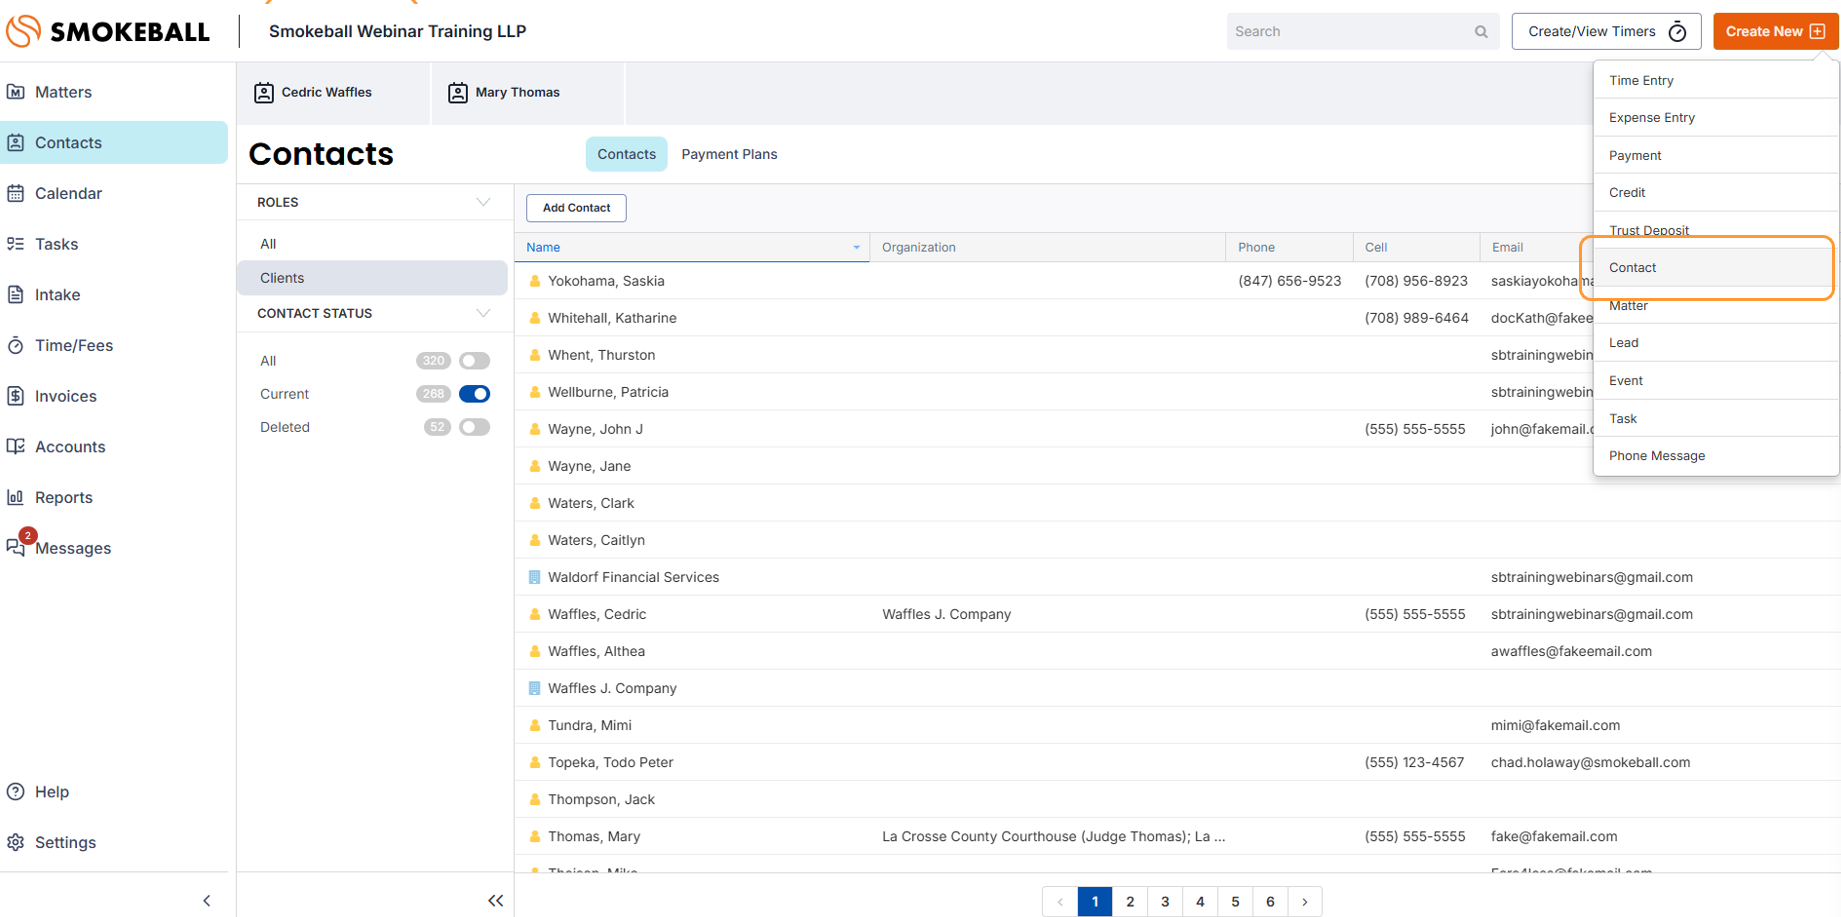Screen dimensions: 1841x917
Task: Click the search magnifier icon
Action: pos(1481,32)
